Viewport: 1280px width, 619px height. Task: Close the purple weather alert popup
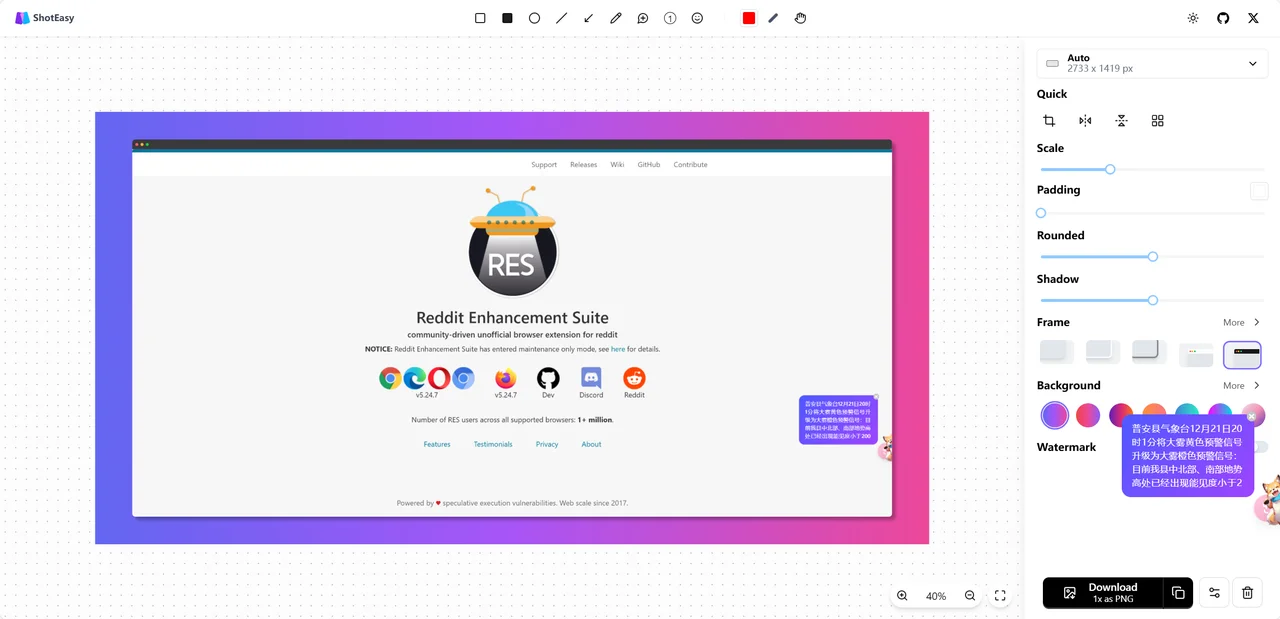click(1251, 417)
